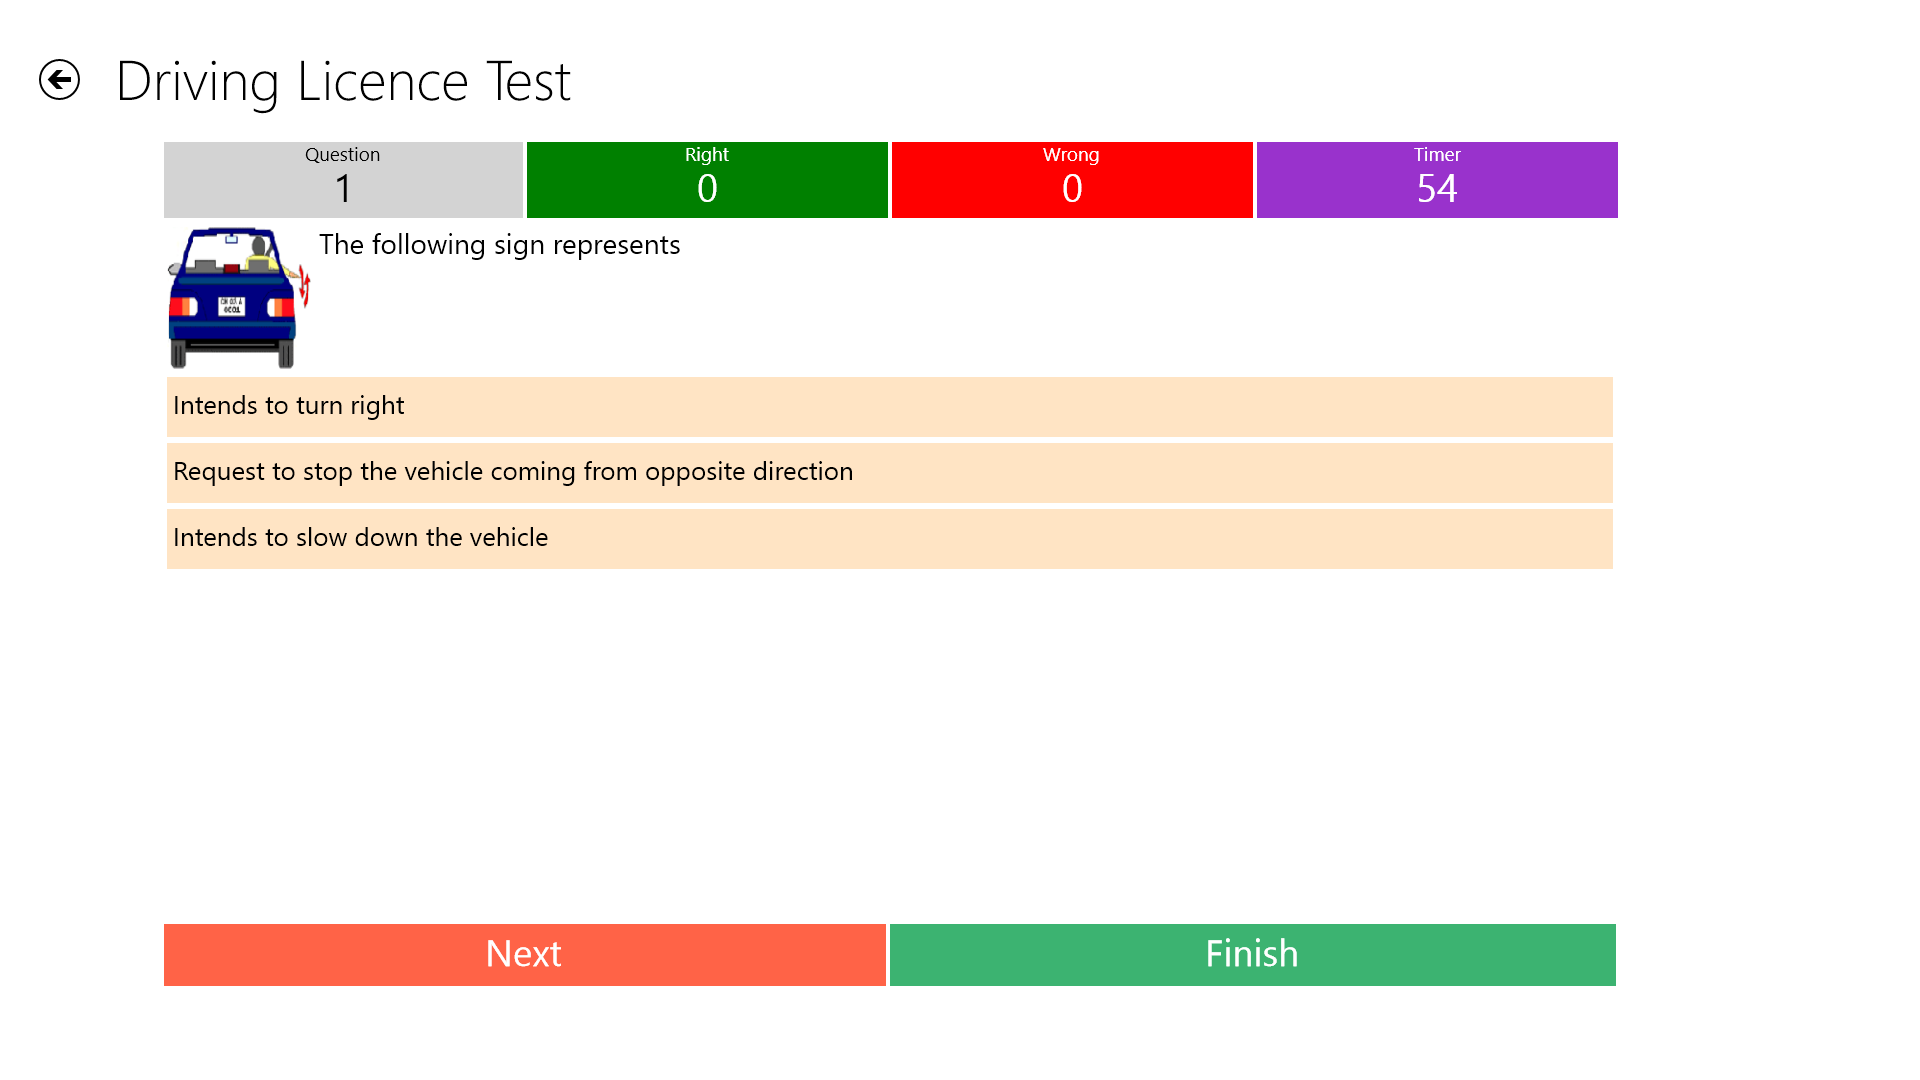Choose "Intends to slow down the vehicle"

(888, 539)
